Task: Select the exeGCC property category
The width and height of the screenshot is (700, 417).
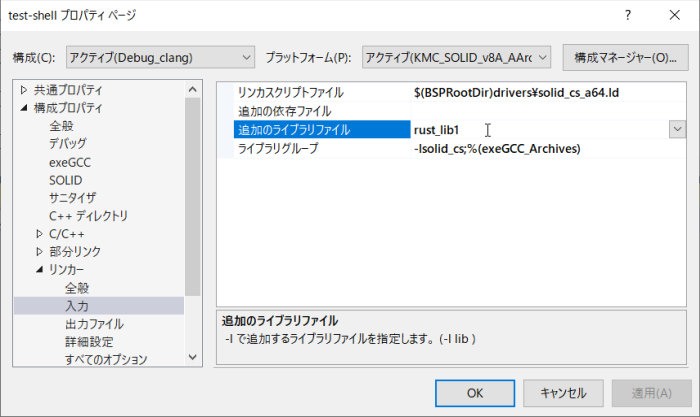Action: pos(70,162)
